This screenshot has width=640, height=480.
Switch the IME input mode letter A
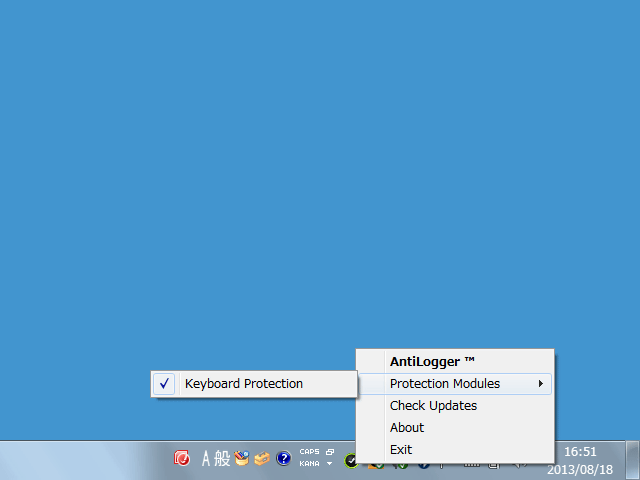[206, 458]
